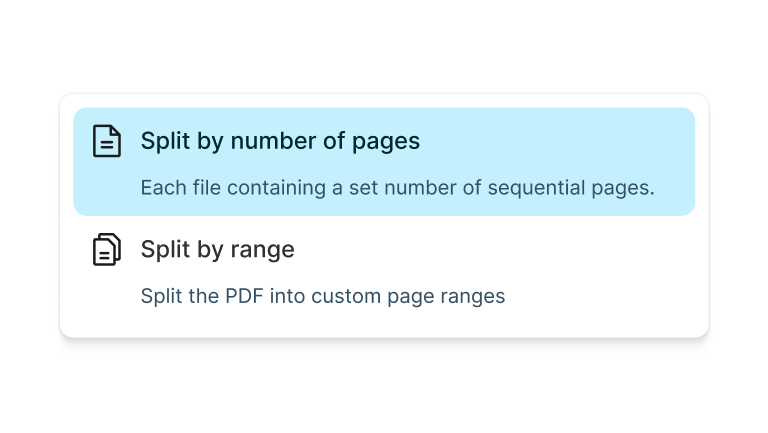Screen dimensions: 768x433
Task: Click the "Each file containing a set number" description
Action: [397, 188]
